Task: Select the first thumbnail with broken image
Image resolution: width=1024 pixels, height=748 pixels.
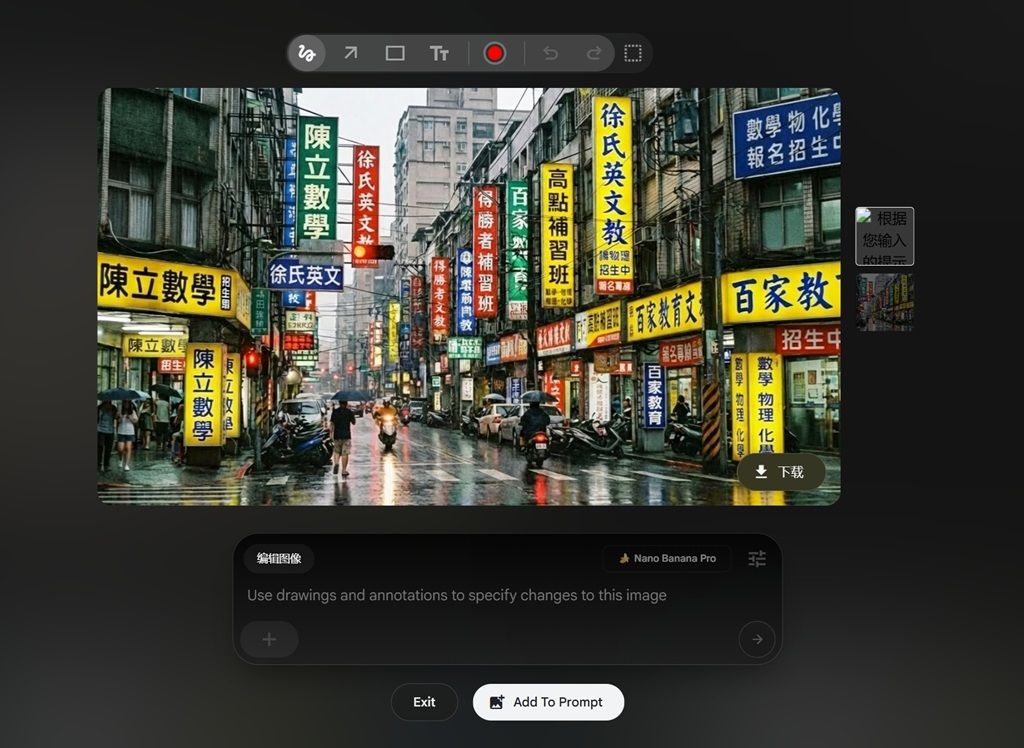Action: 884,236
